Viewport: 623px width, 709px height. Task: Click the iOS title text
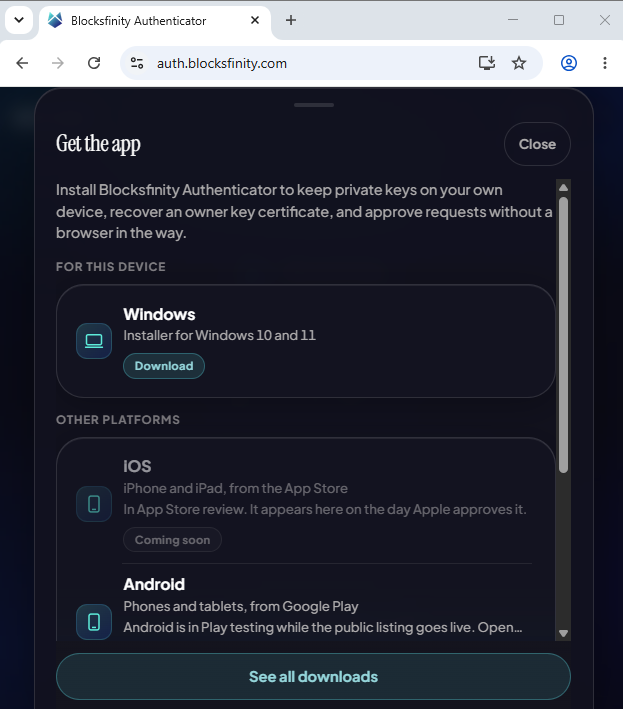tap(137, 466)
